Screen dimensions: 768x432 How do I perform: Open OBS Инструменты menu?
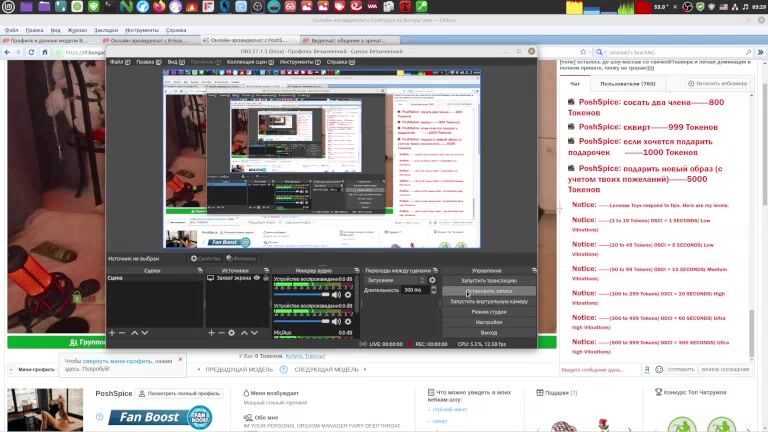[297, 62]
